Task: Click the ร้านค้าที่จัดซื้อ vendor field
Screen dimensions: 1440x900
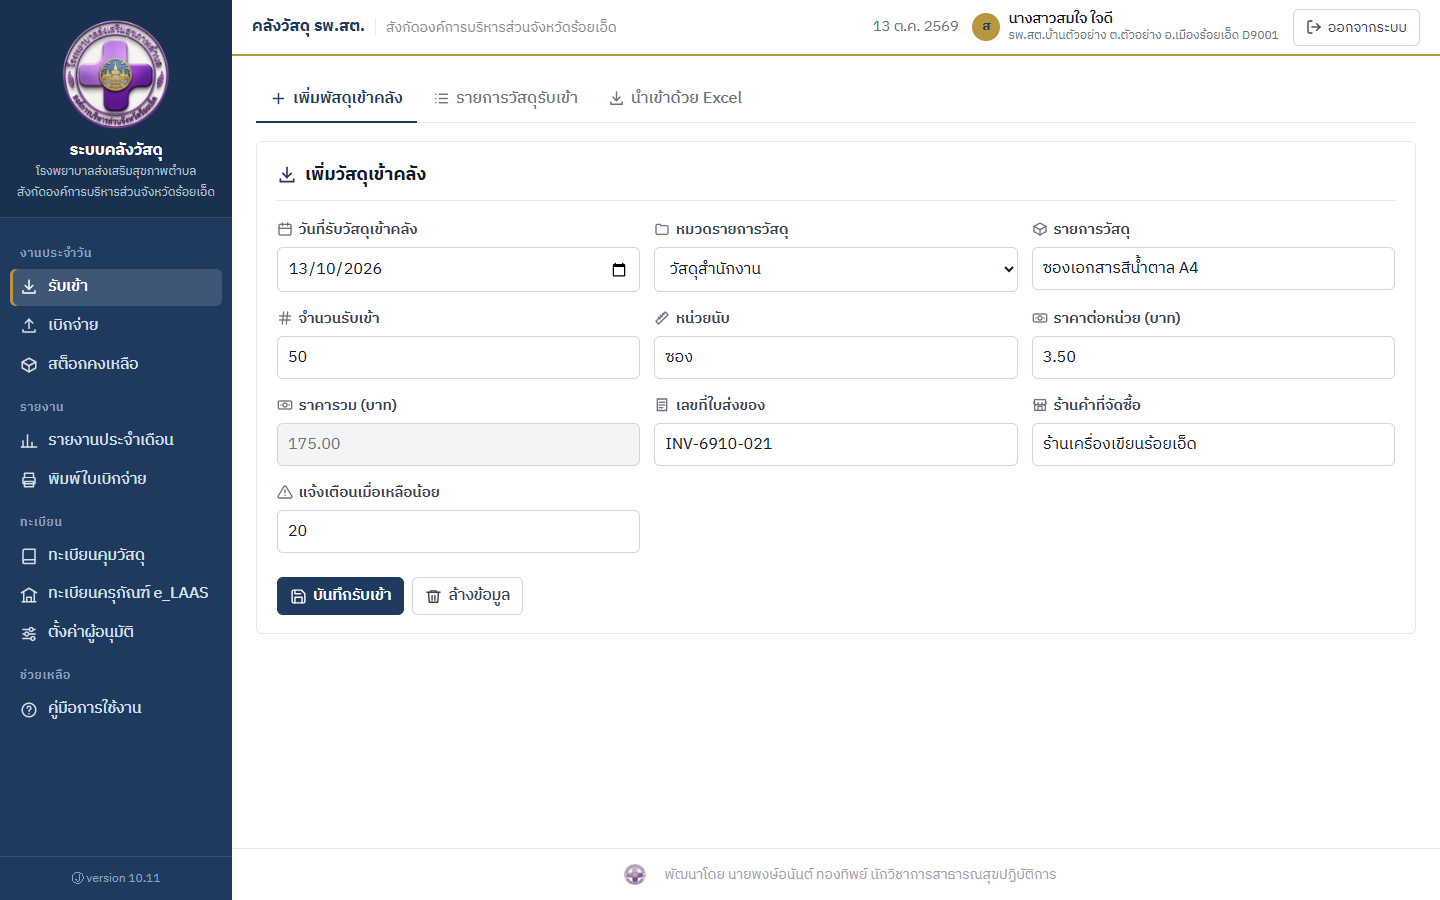Action: (x=1213, y=445)
